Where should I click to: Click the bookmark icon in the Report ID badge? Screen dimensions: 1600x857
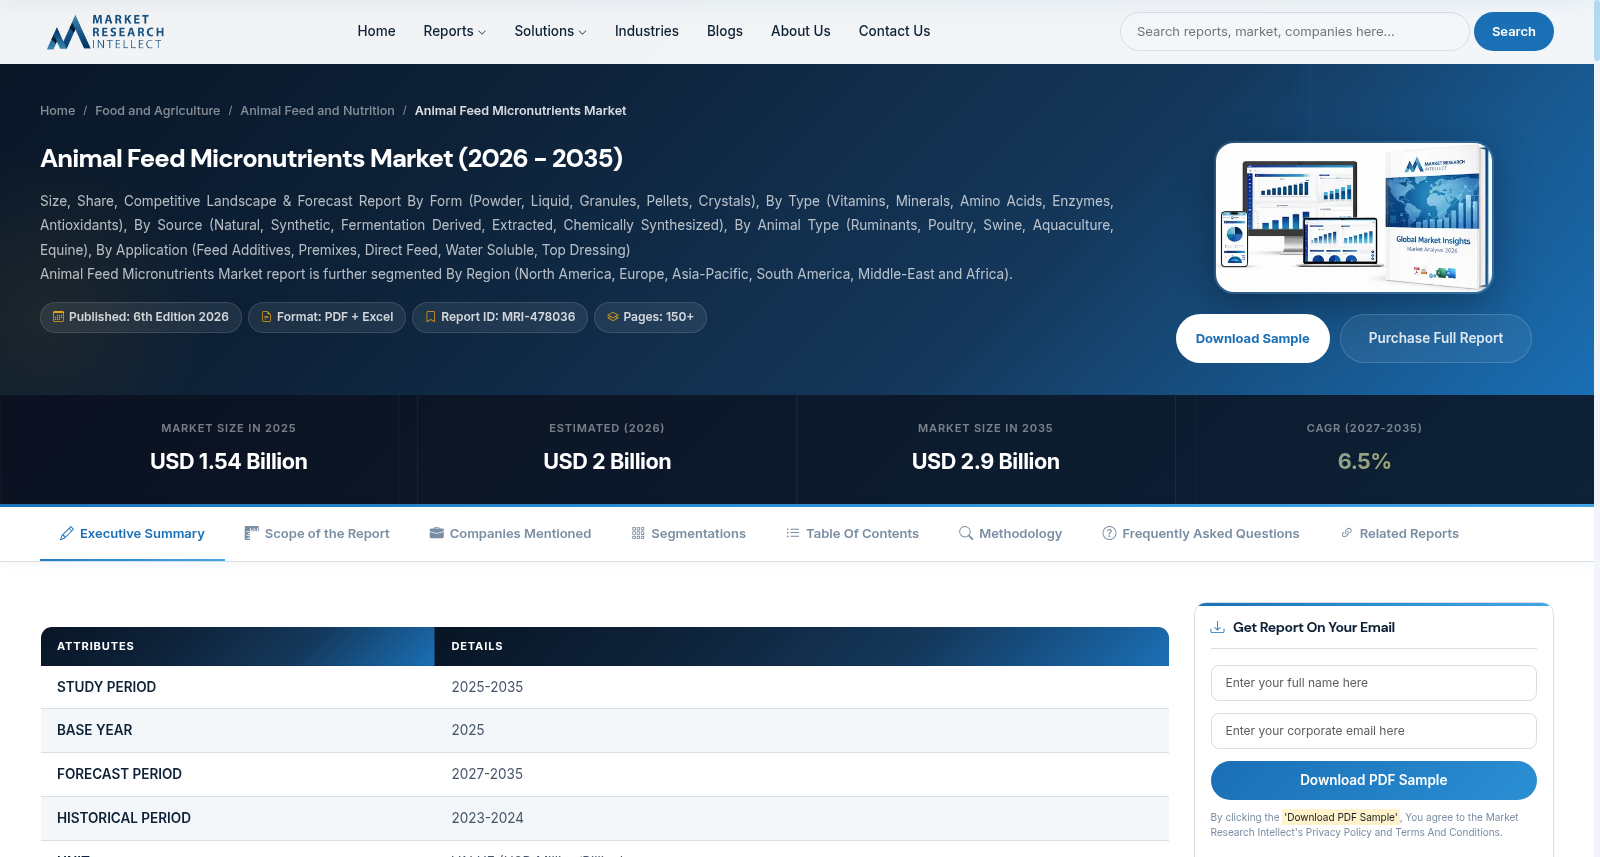click(x=430, y=317)
